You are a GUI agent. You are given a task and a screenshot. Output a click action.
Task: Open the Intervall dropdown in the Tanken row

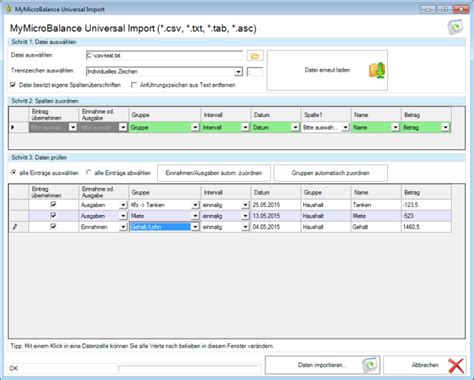[x=245, y=205]
